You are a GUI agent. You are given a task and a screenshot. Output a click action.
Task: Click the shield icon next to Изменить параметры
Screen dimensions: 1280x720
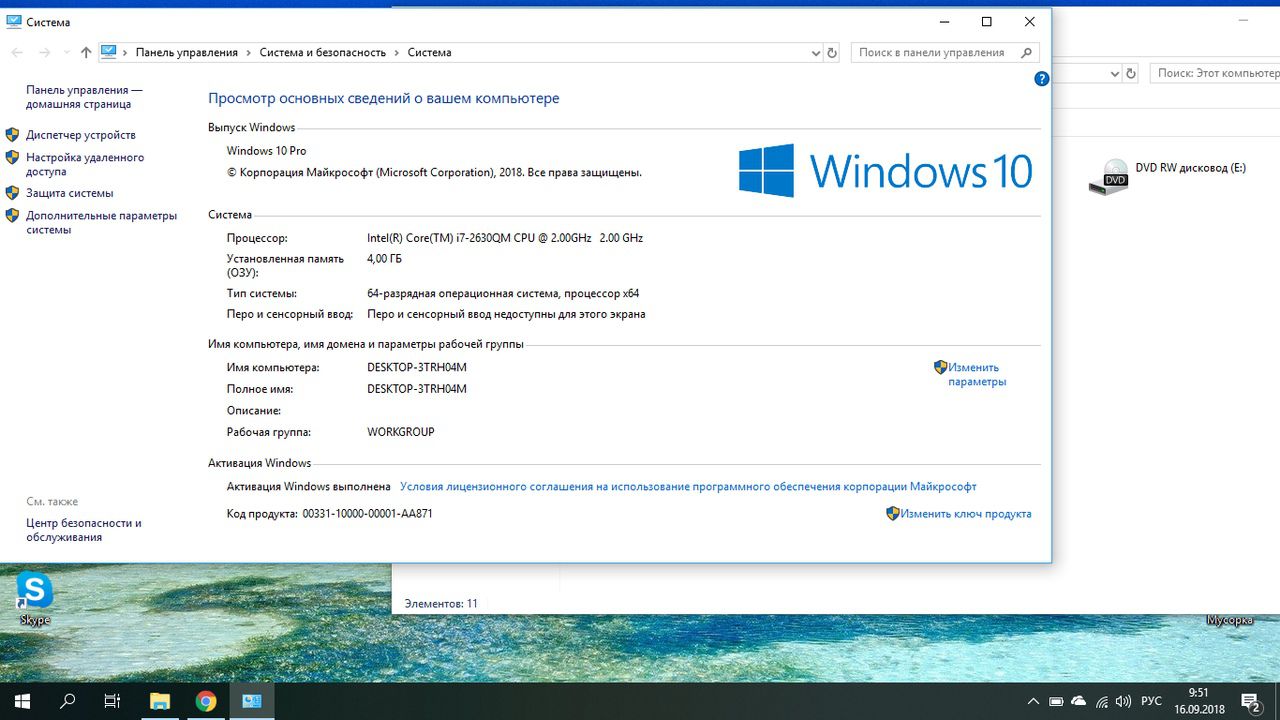click(940, 367)
